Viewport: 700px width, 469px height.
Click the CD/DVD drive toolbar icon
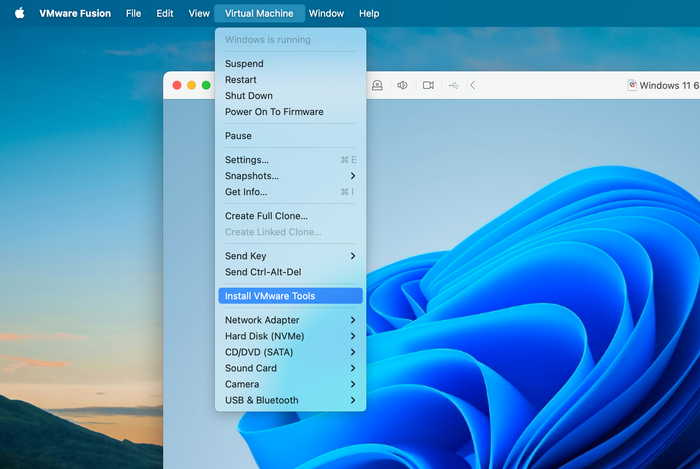377,85
